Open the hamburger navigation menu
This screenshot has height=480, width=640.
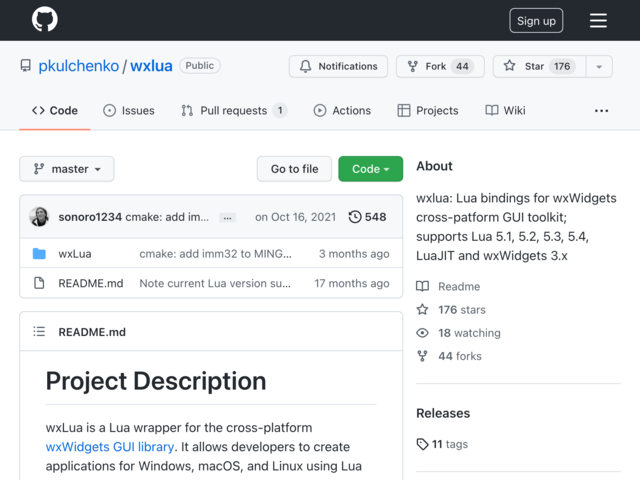[x=598, y=20]
